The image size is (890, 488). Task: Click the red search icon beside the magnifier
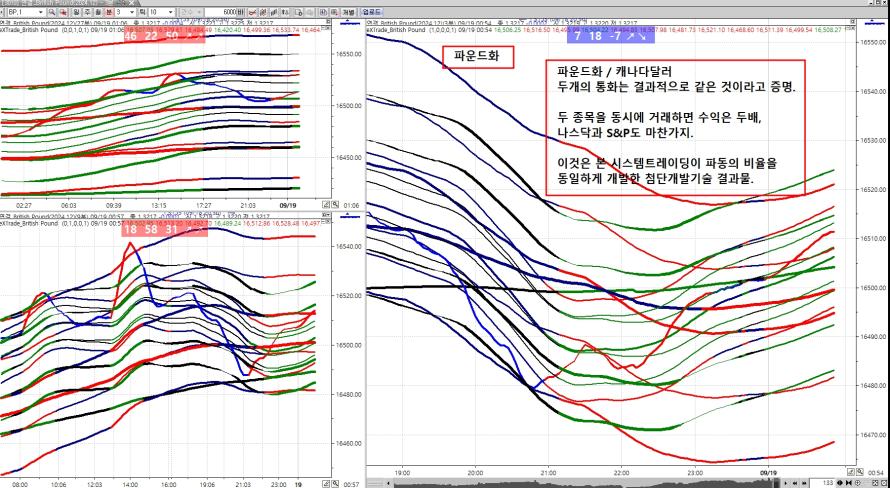pos(64,12)
